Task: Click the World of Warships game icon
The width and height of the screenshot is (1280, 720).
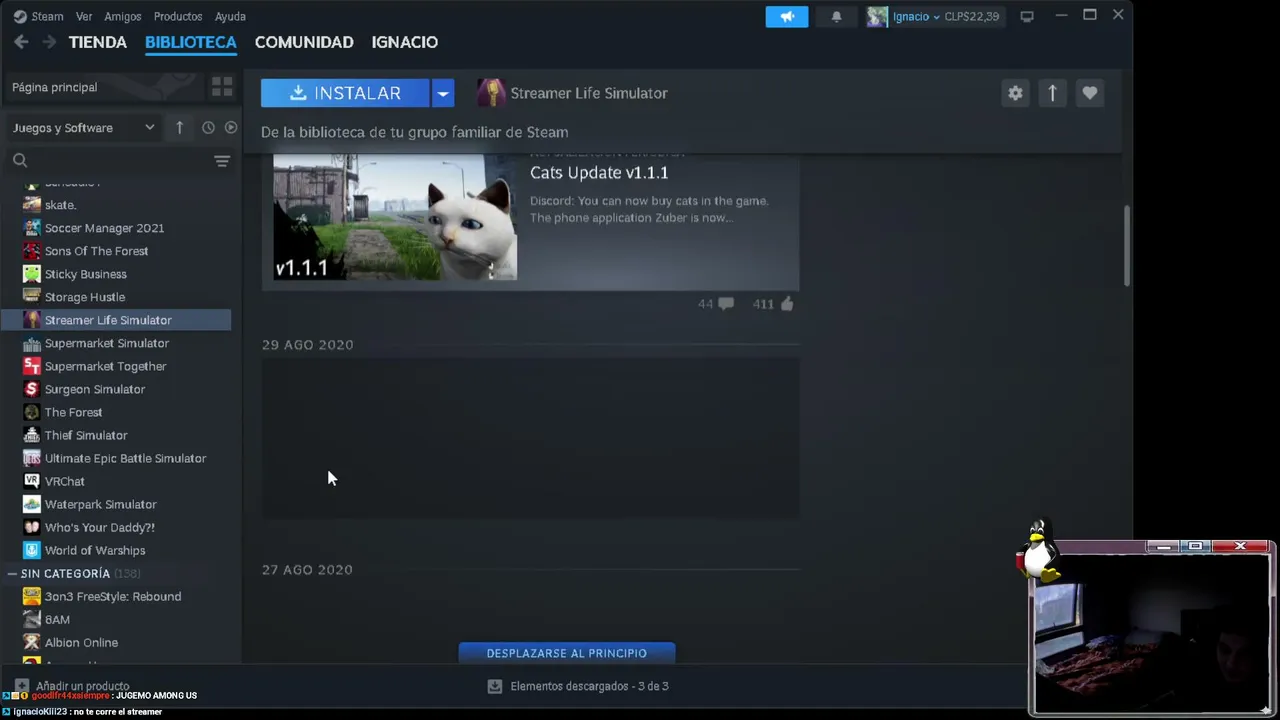Action: (32, 550)
